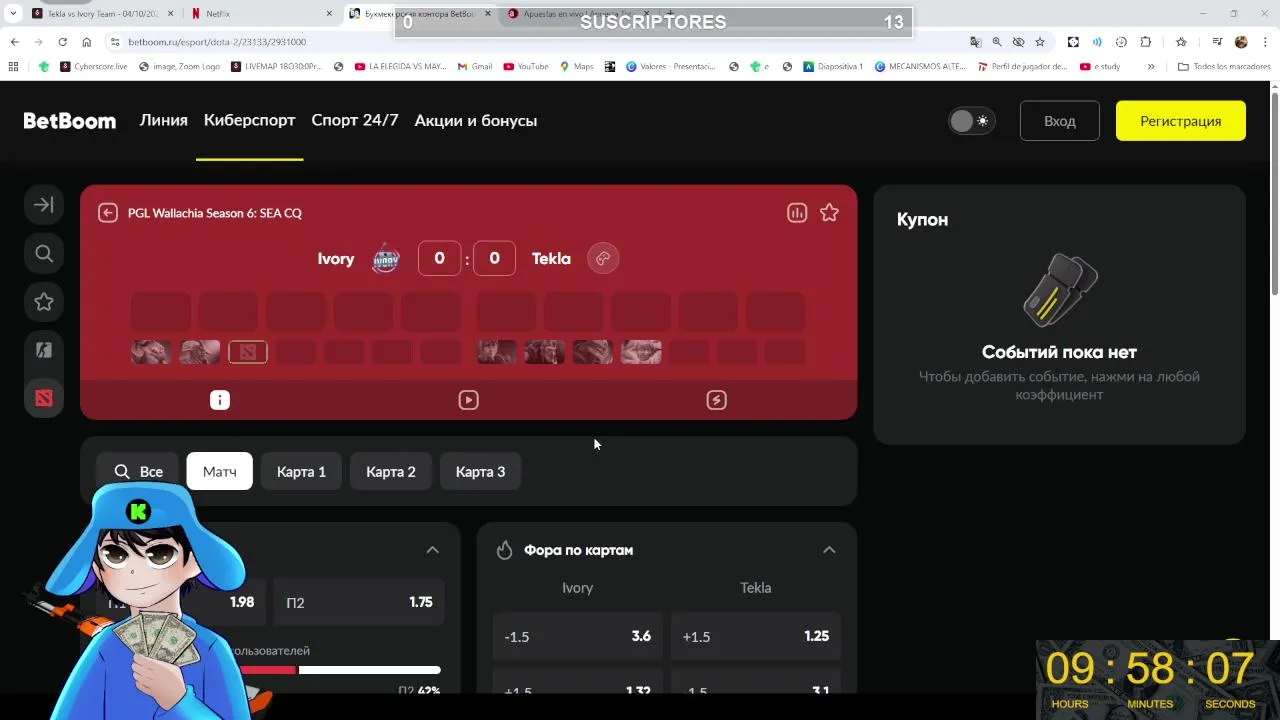Open the sidebar search icon
Viewport: 1280px width, 720px height.
[44, 254]
